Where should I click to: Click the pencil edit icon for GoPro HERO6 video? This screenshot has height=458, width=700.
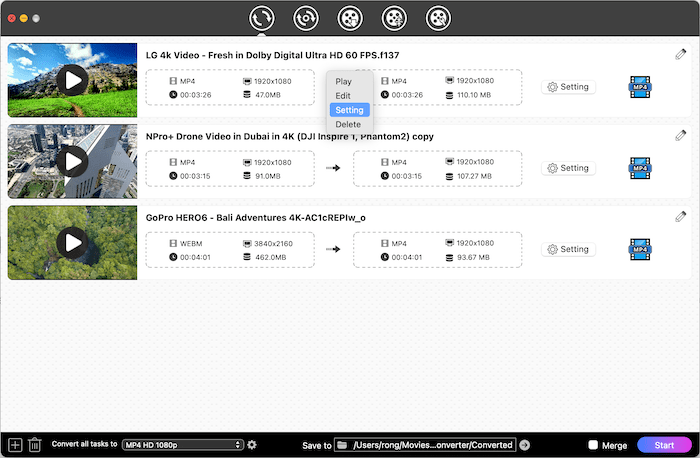click(681, 216)
